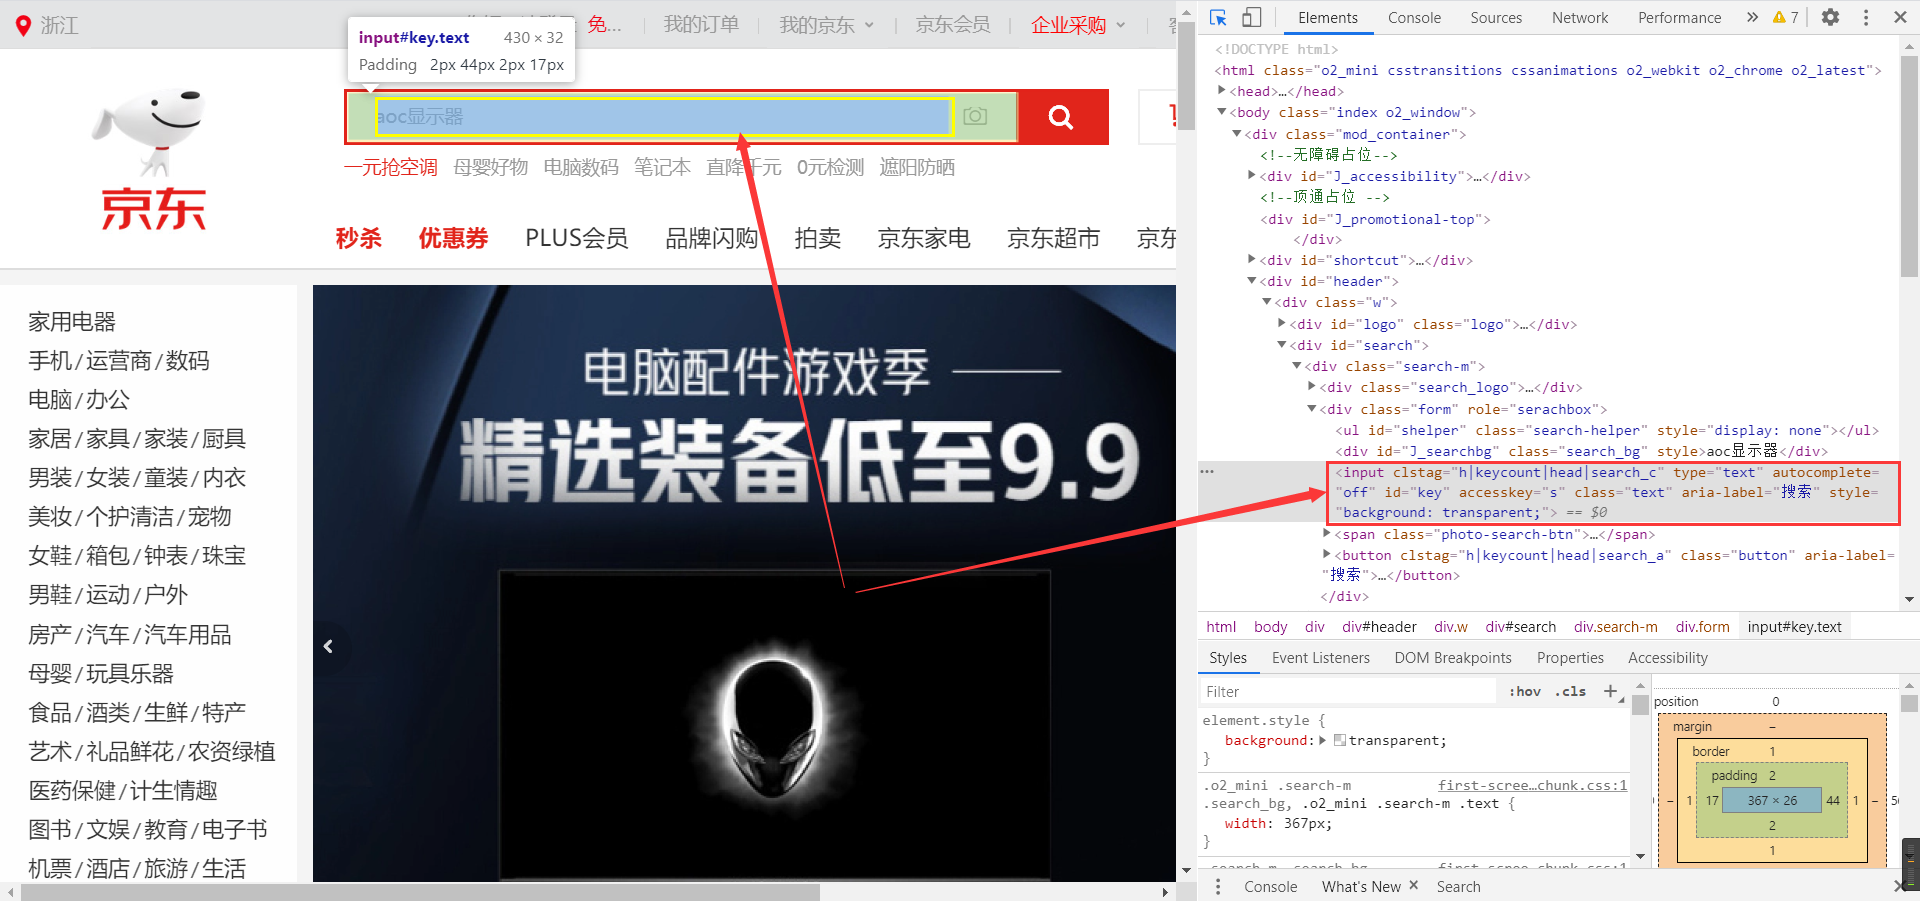Expand the head element node
Image resolution: width=1920 pixels, height=901 pixels.
1222,90
